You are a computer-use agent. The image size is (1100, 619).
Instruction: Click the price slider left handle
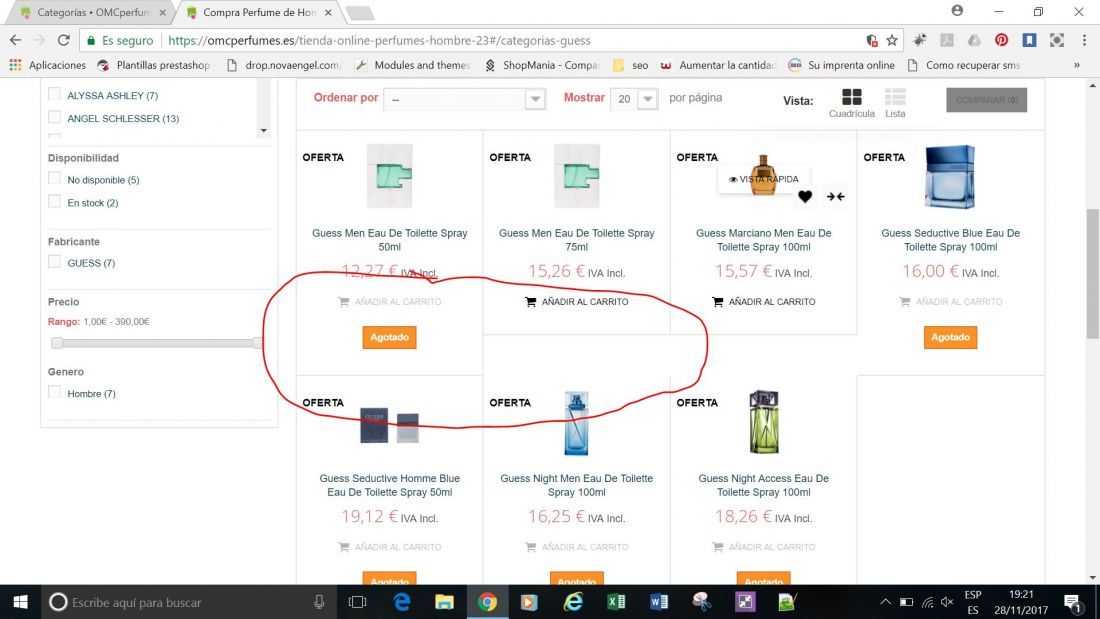(x=58, y=342)
